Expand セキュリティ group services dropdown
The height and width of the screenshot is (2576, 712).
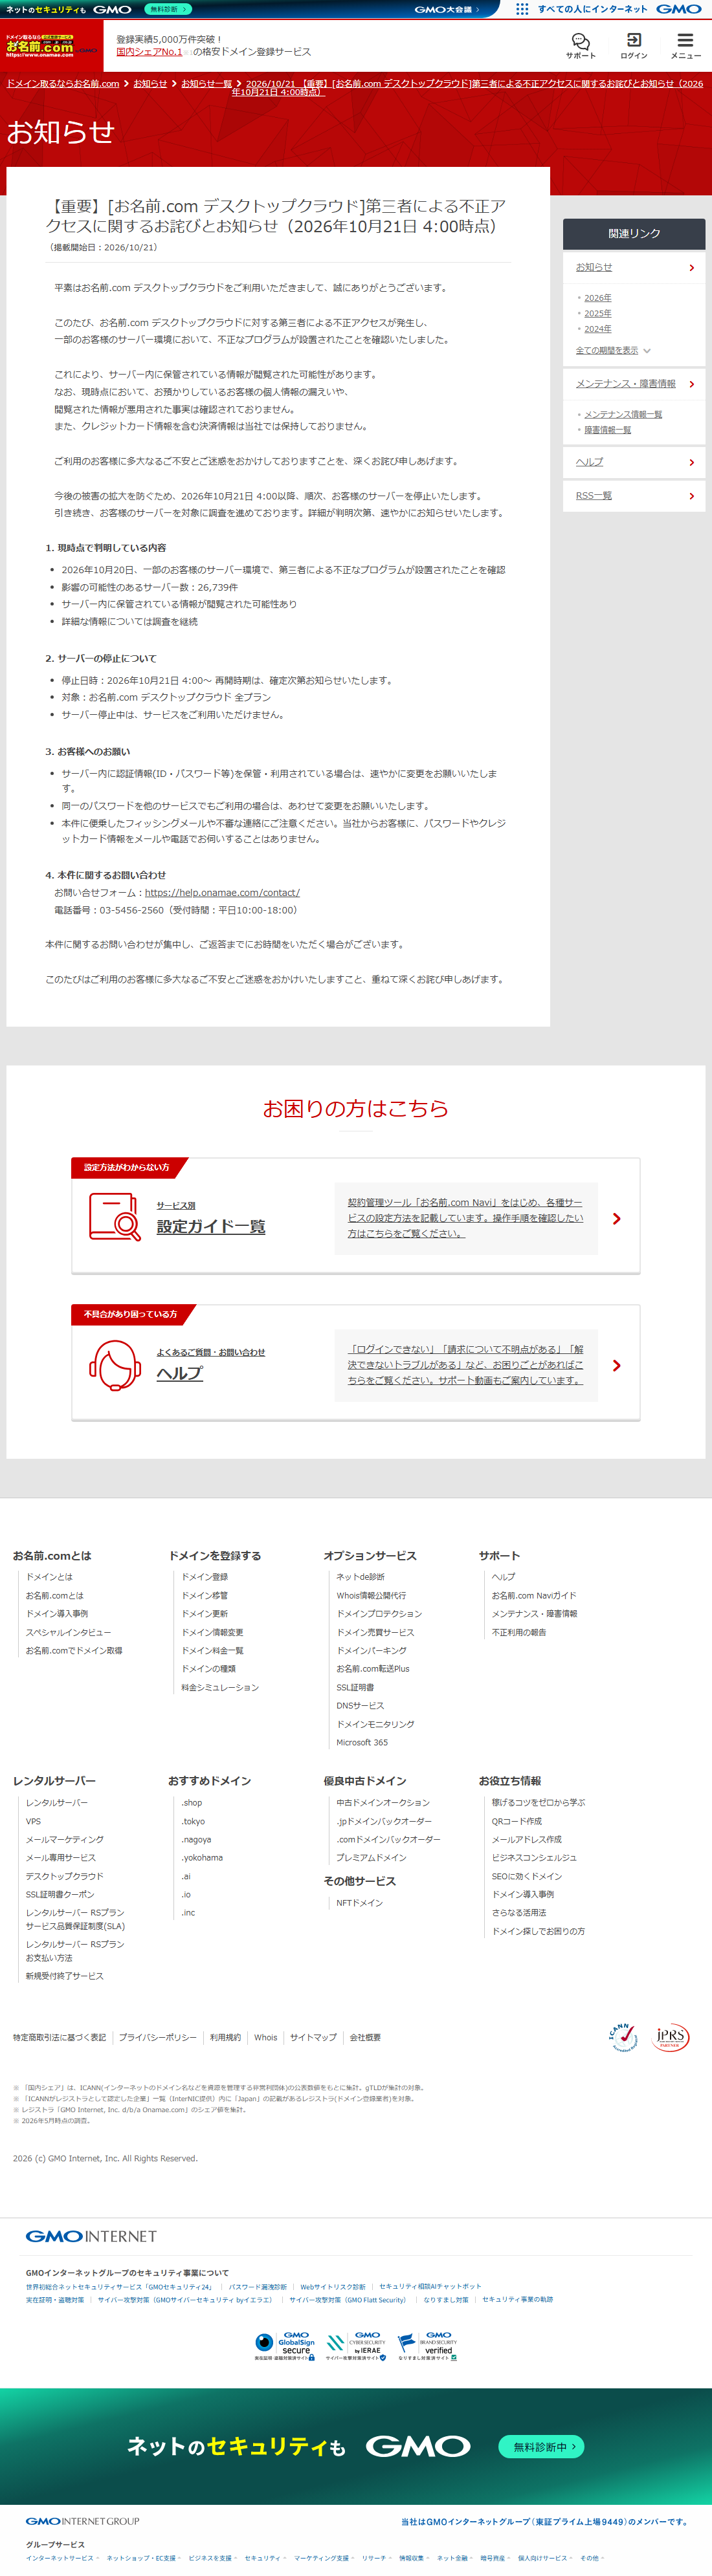265,2558
